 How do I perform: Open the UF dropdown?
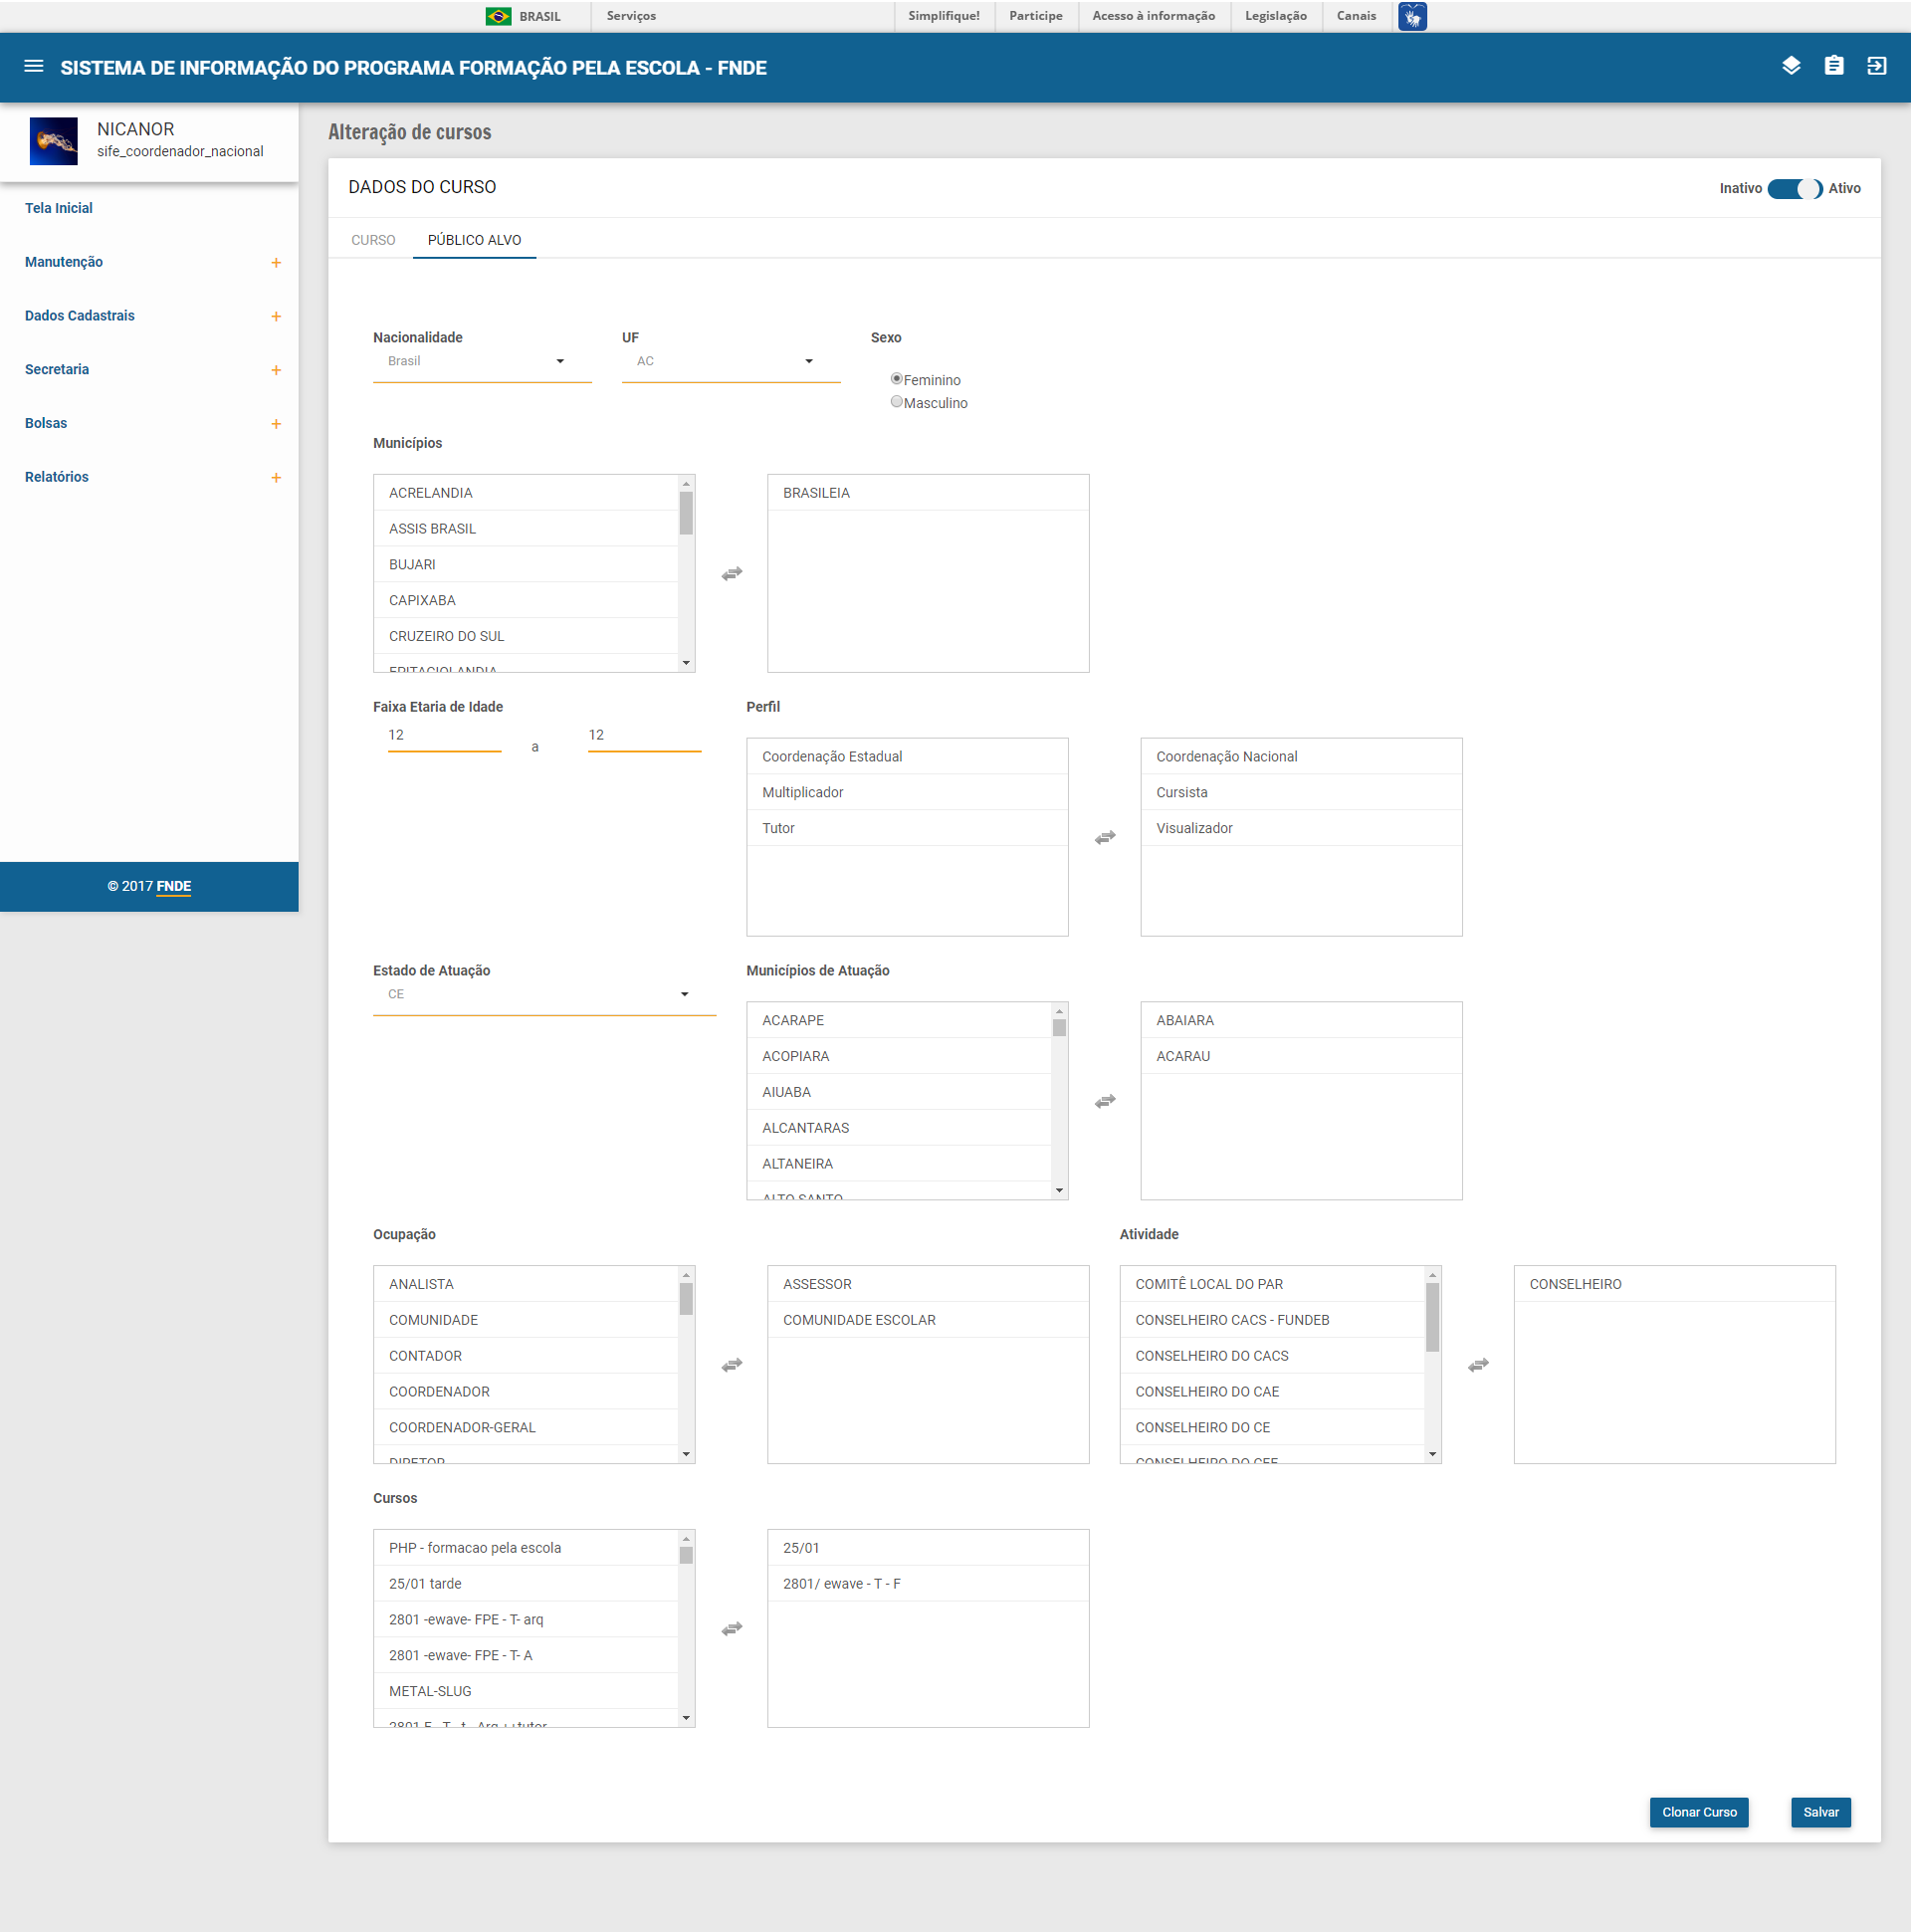tap(730, 362)
